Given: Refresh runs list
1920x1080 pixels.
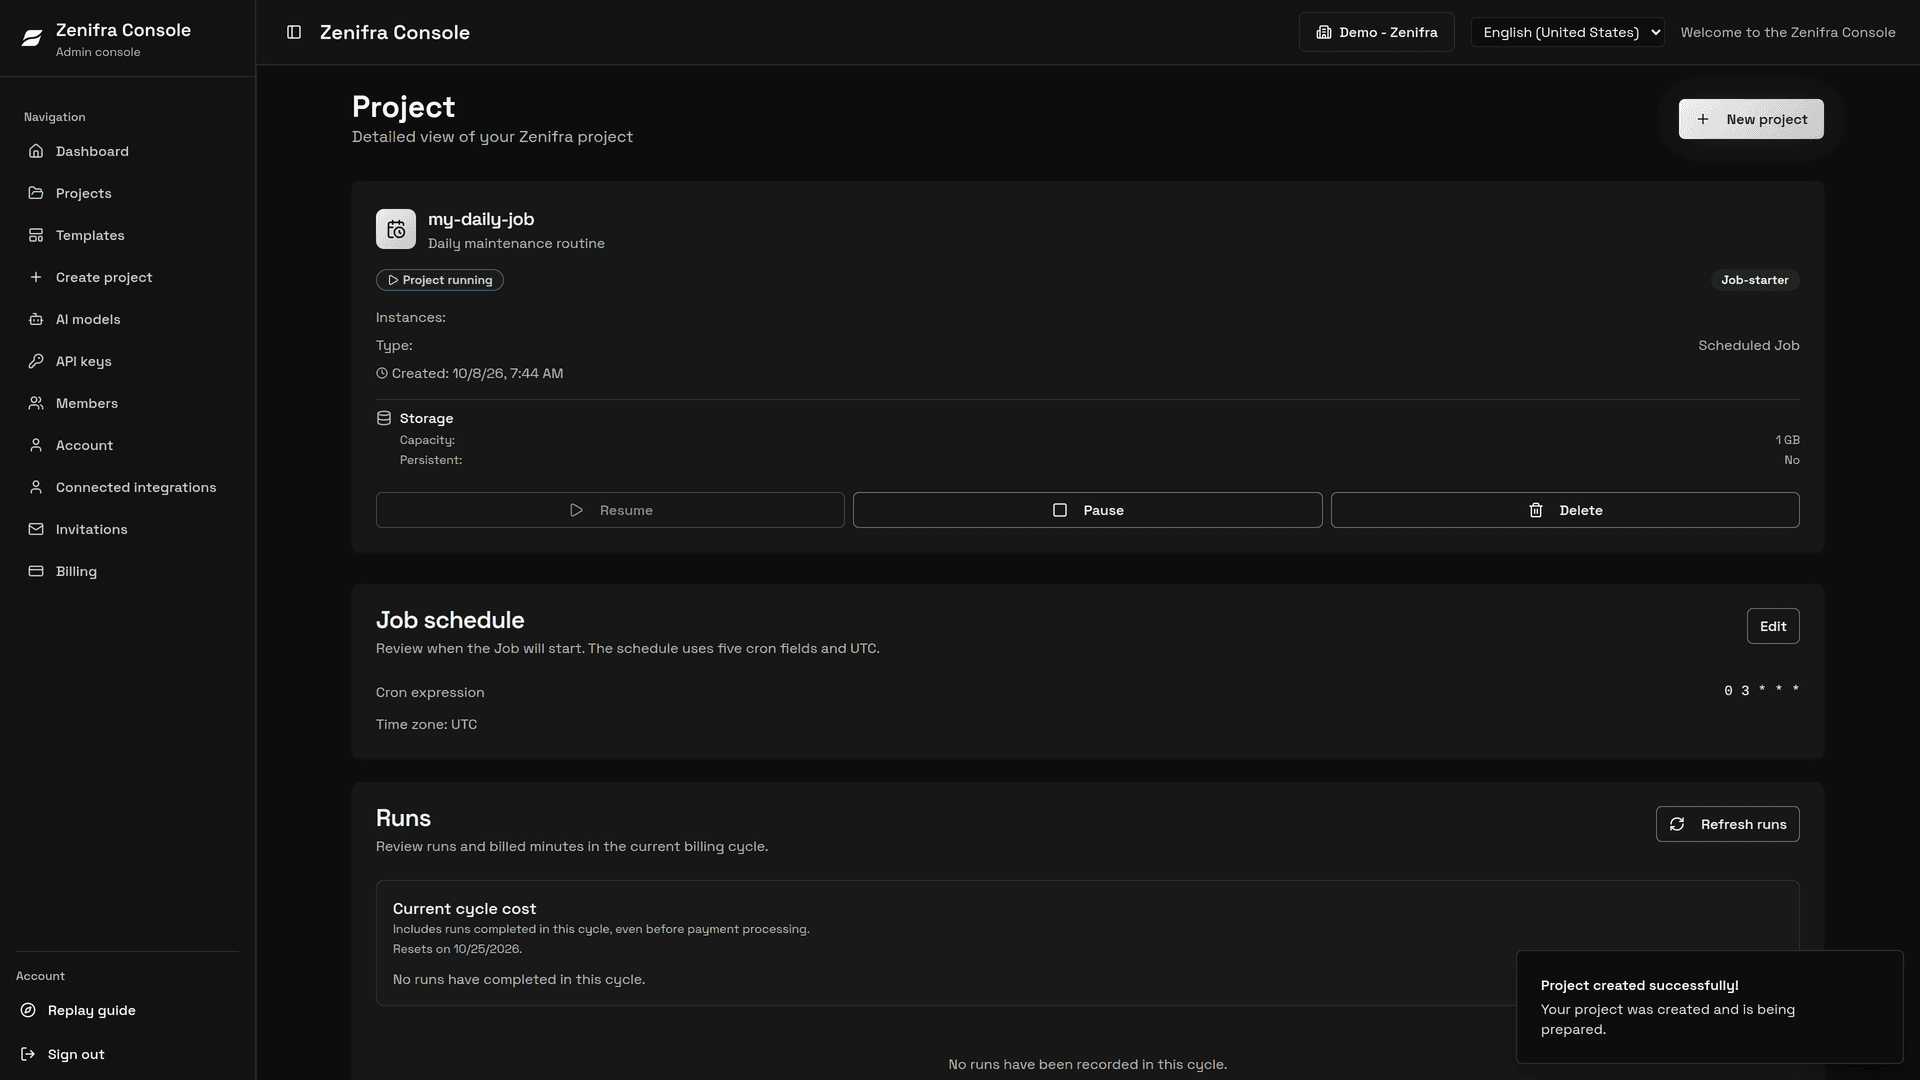Looking at the screenshot, I should tap(1727, 824).
